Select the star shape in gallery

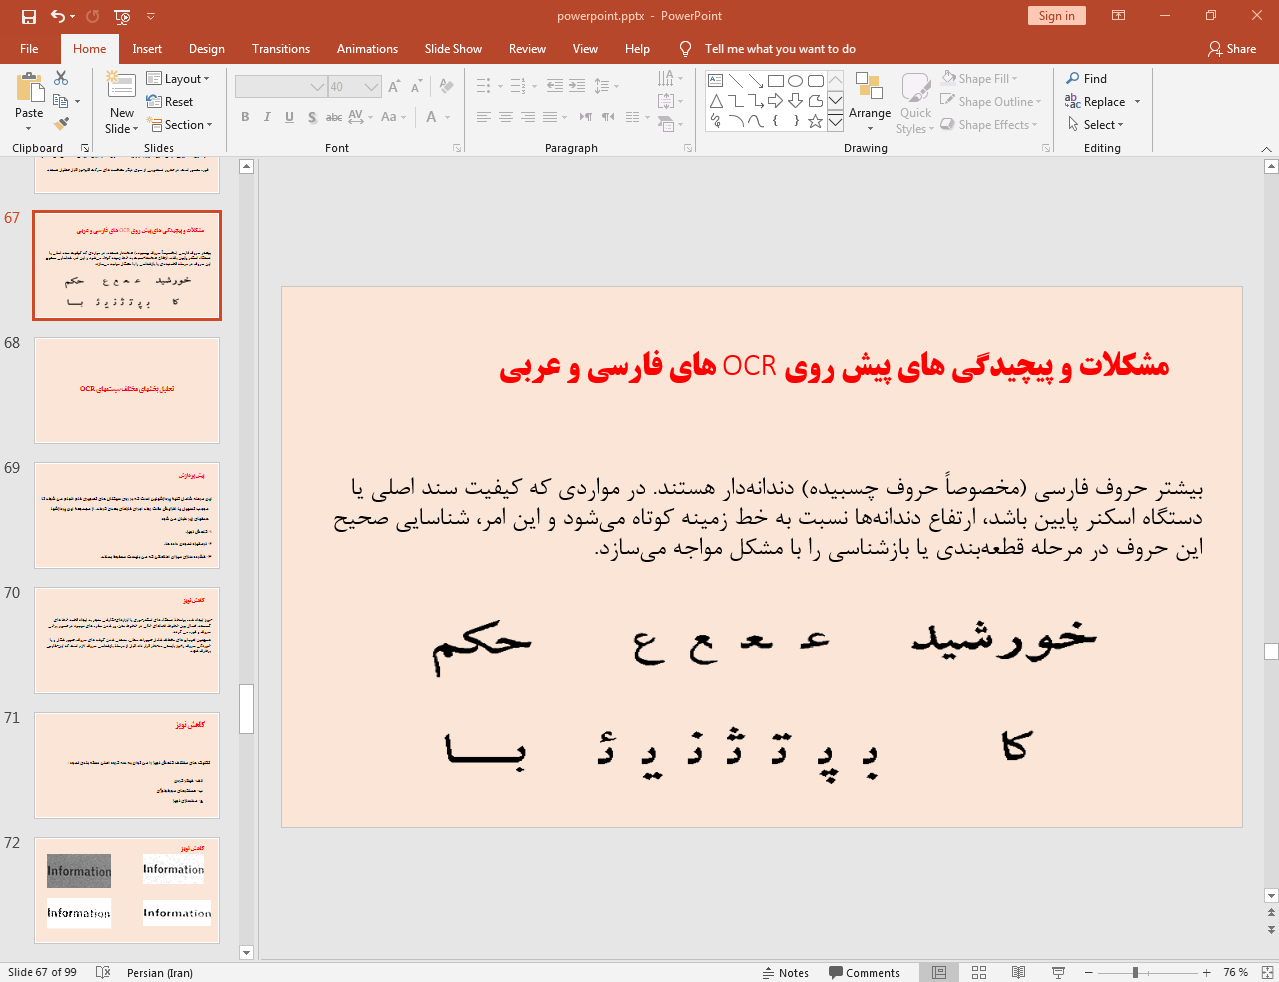(815, 121)
